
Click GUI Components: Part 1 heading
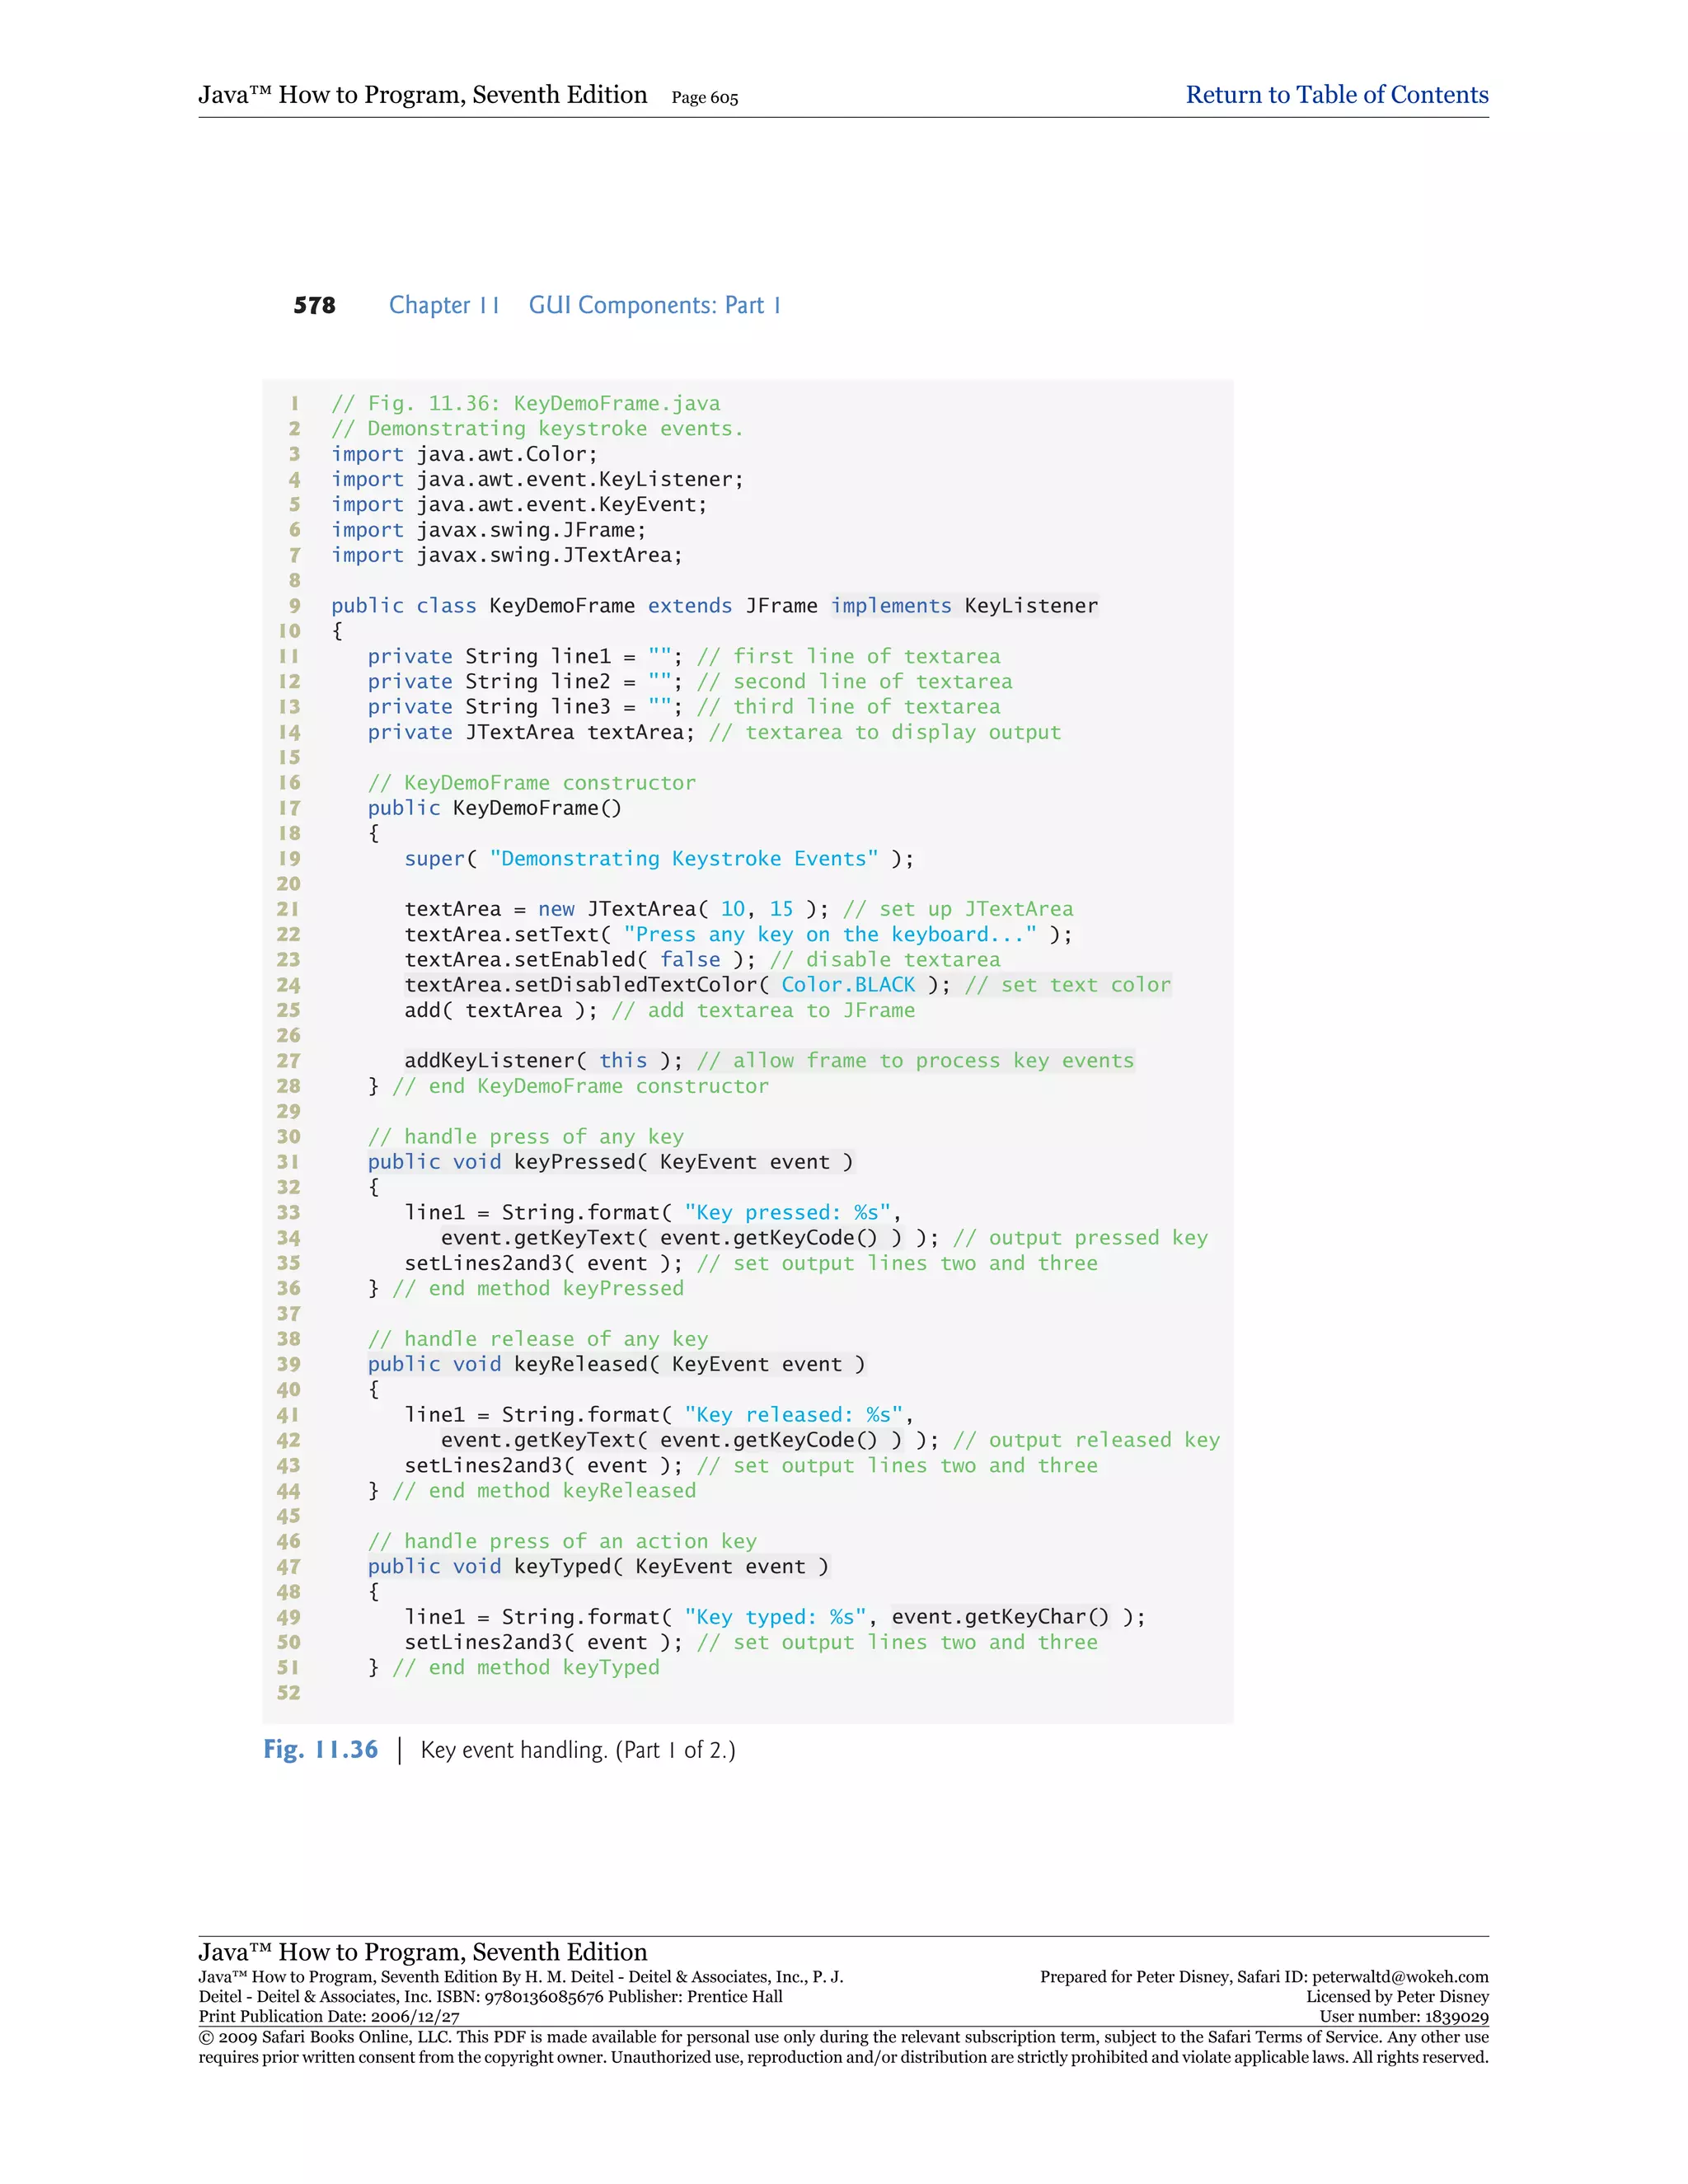654,305
